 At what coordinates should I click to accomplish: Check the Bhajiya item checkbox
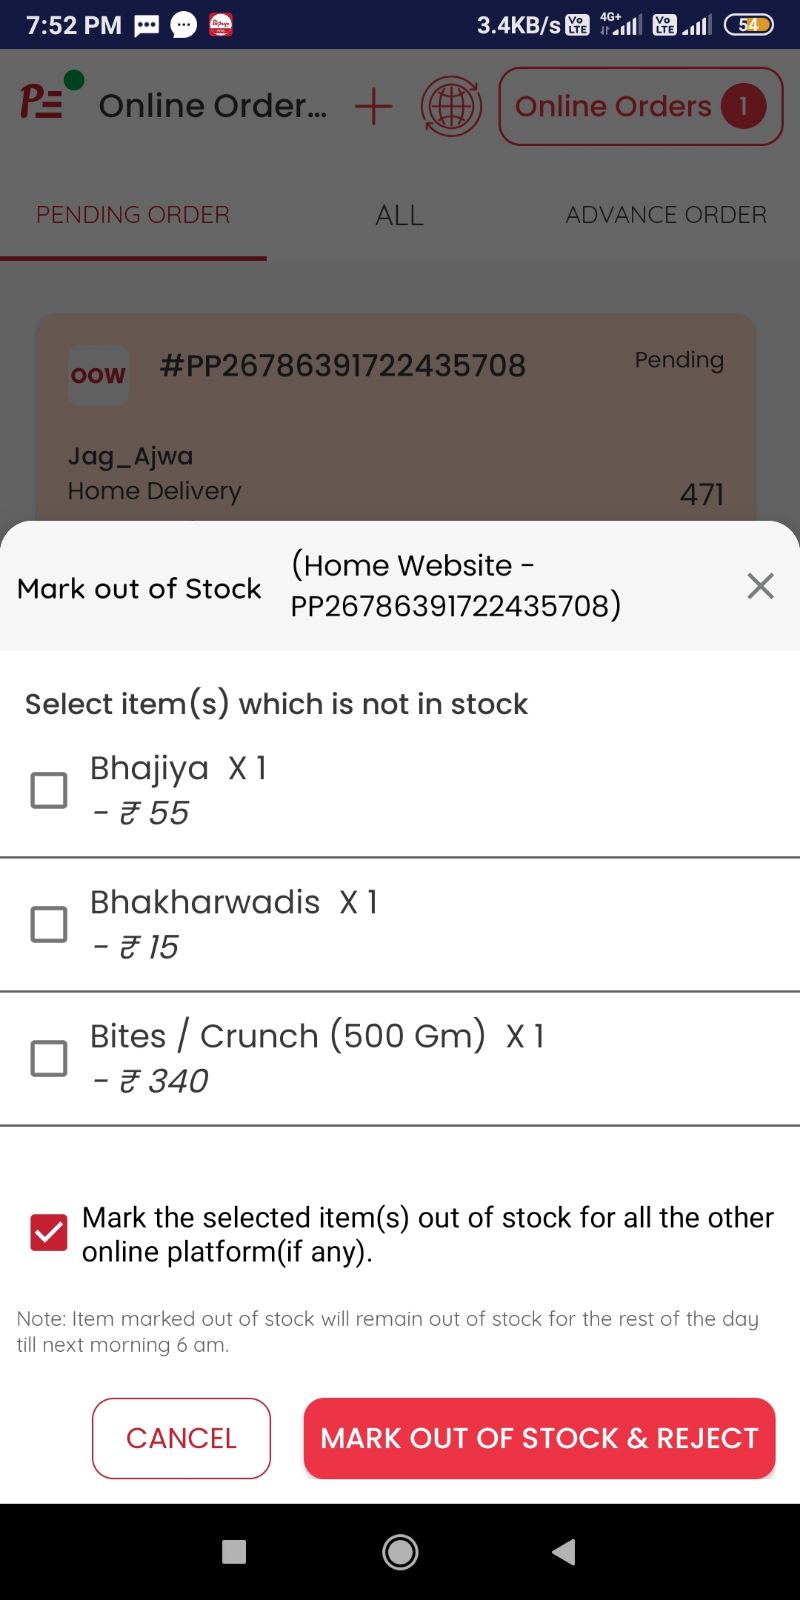pos(49,790)
